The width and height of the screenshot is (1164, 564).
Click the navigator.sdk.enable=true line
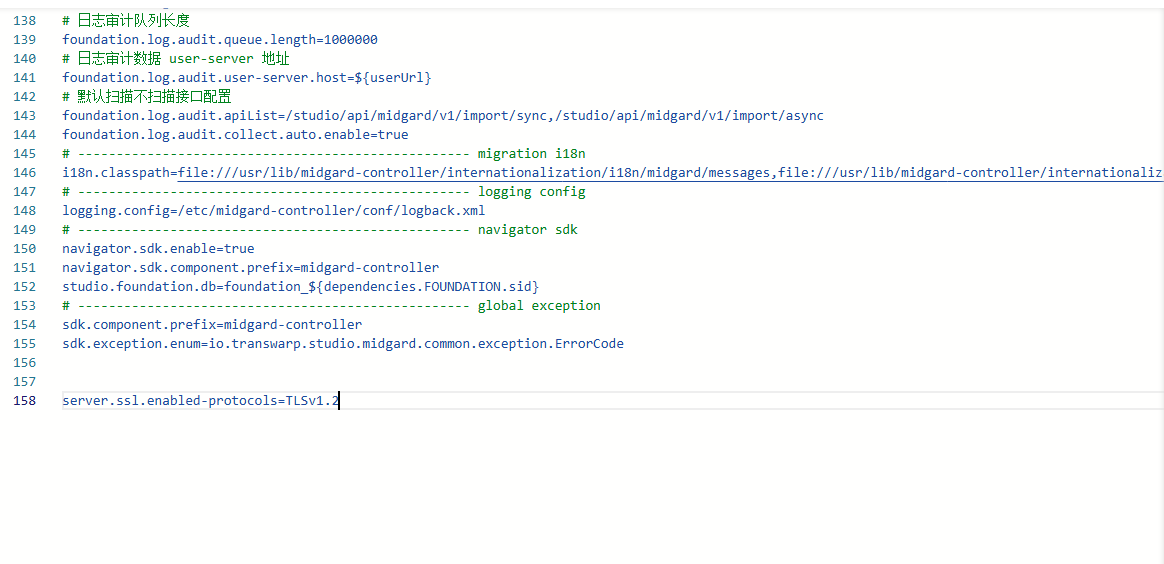tap(158, 249)
